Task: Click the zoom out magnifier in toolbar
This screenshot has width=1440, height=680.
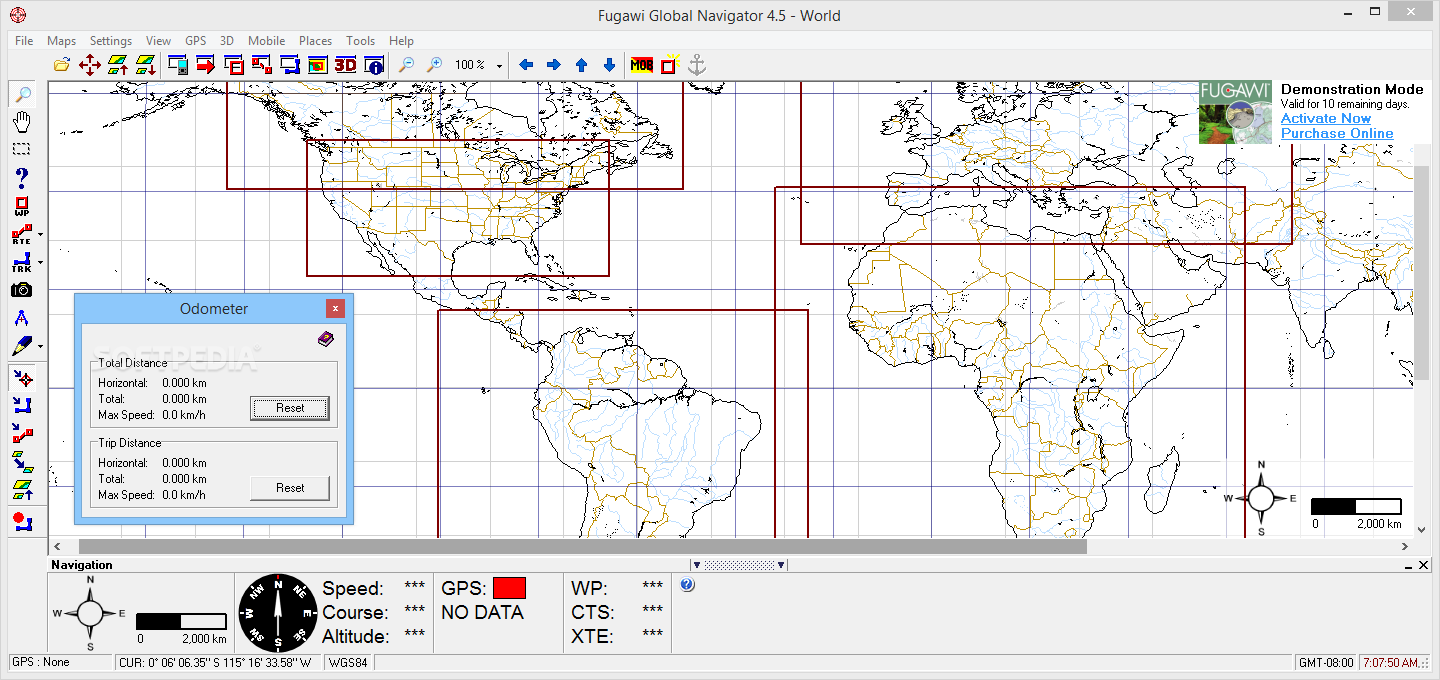Action: (x=407, y=65)
